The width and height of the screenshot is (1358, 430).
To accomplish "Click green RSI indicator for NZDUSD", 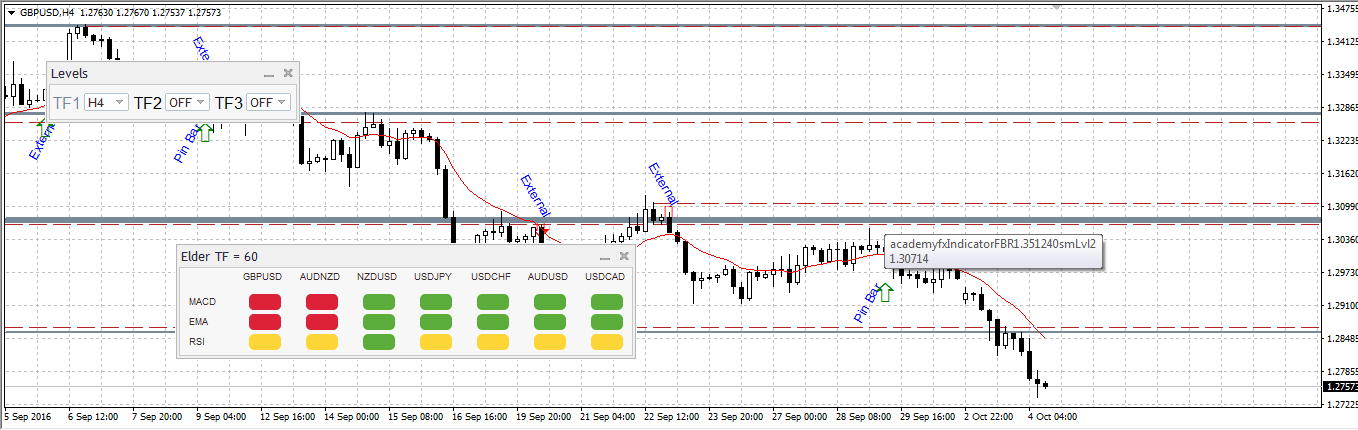I will pyautogui.click(x=377, y=342).
